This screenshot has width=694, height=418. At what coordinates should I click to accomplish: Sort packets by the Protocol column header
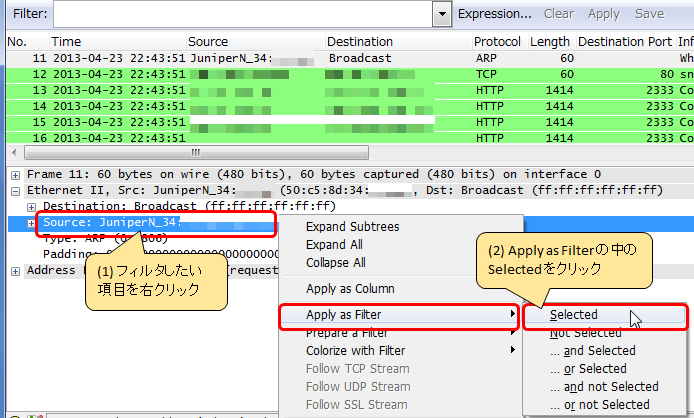497,42
